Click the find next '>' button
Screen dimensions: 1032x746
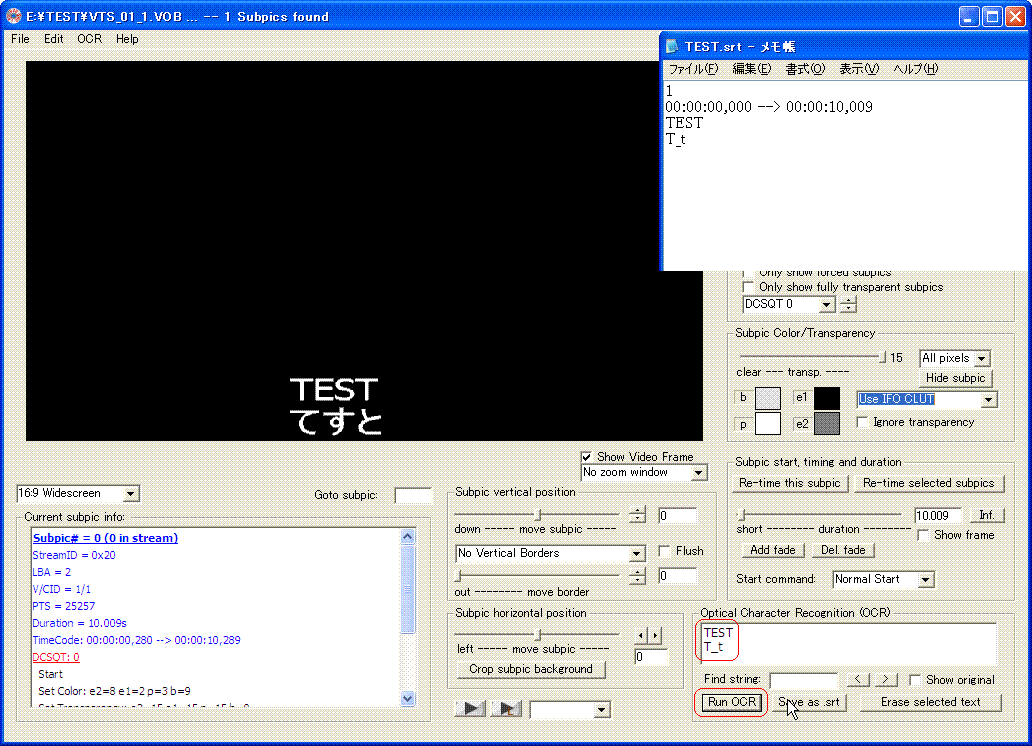tap(886, 679)
